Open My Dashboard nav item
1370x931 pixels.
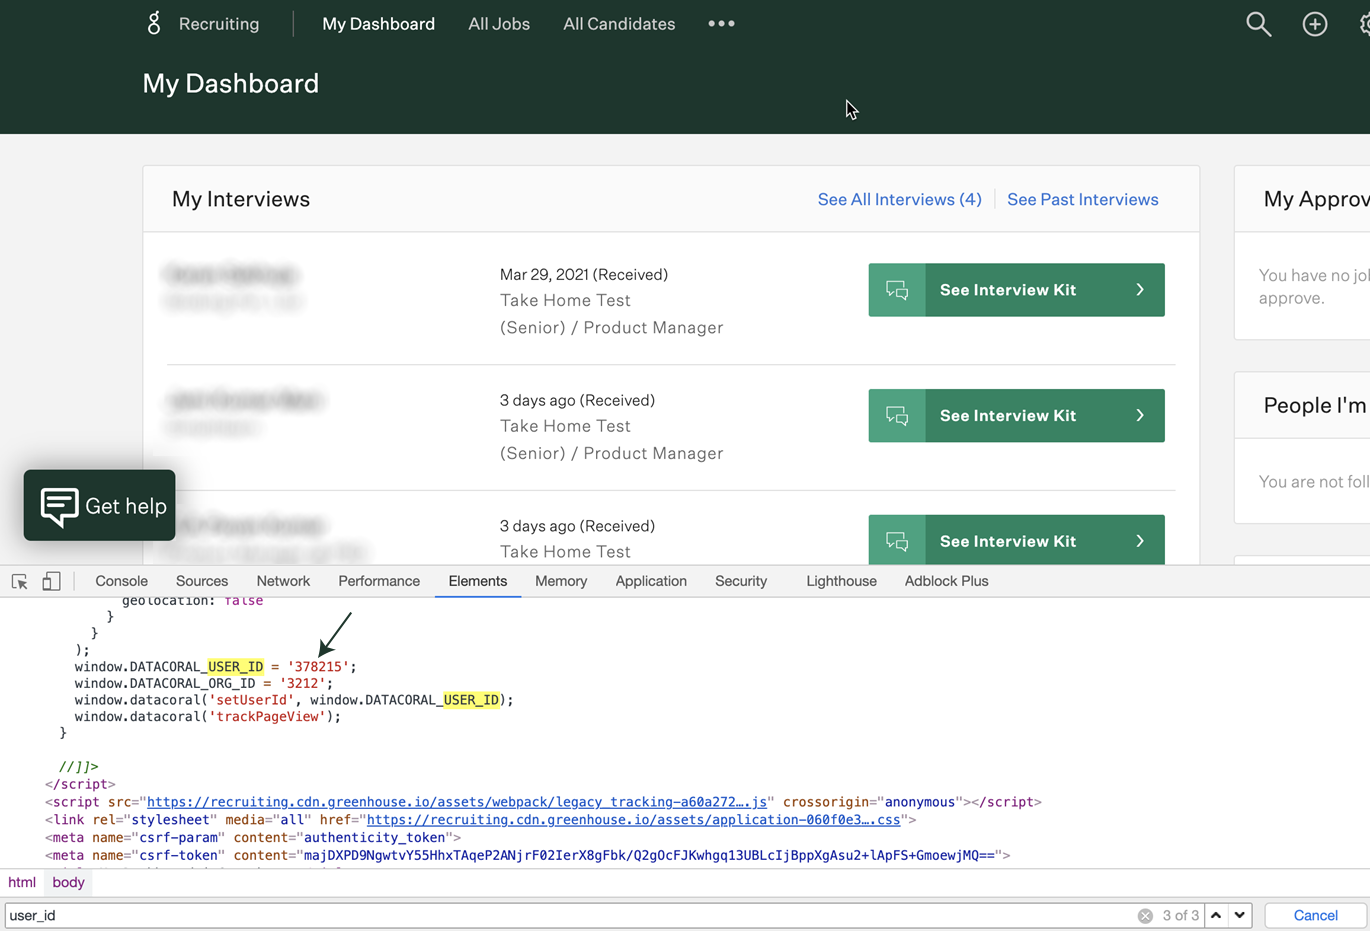tap(378, 23)
